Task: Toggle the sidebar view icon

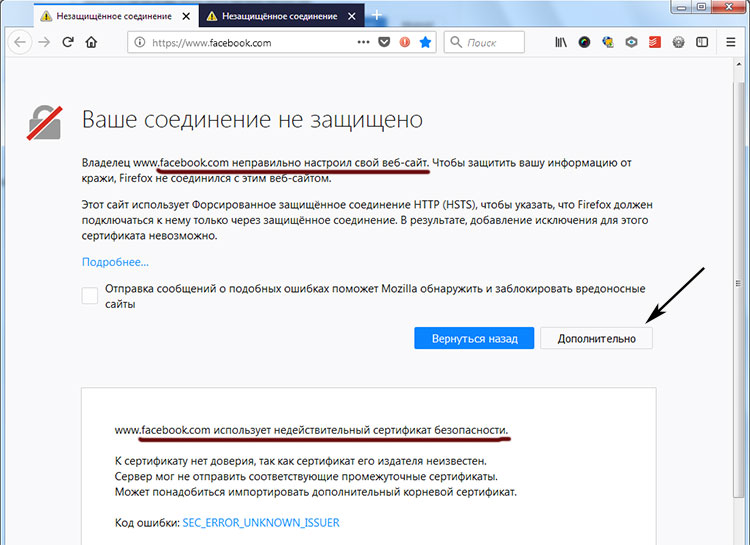Action: [x=702, y=43]
